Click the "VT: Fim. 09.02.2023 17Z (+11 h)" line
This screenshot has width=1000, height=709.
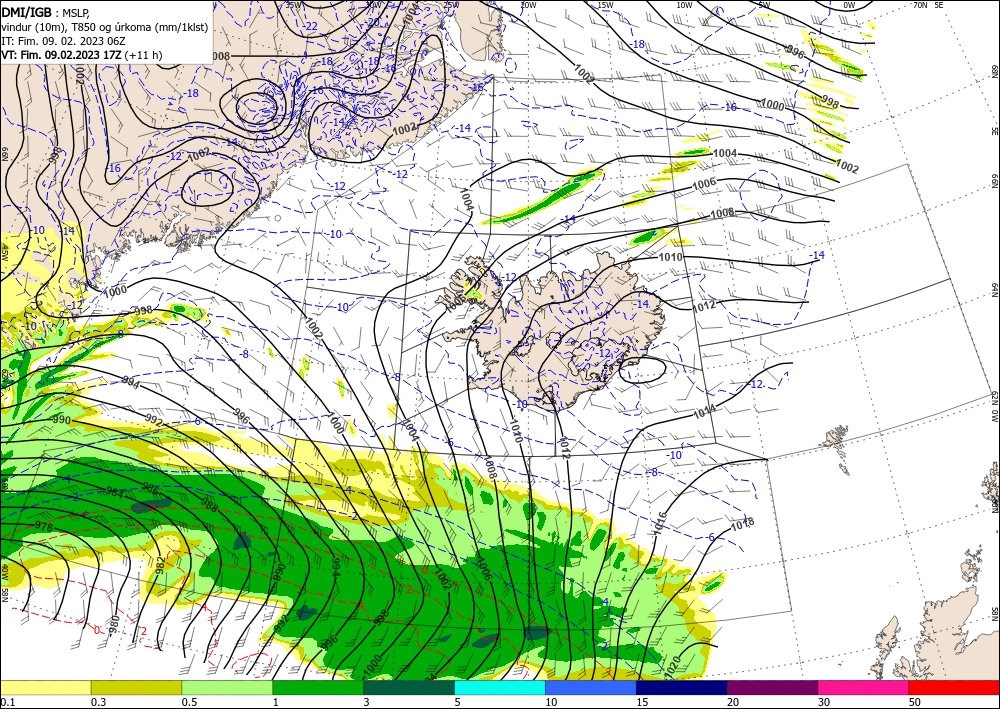tap(82, 55)
